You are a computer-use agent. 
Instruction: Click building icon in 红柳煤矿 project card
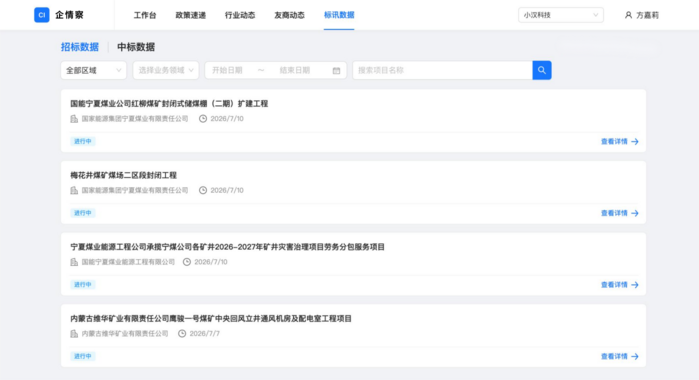point(74,119)
